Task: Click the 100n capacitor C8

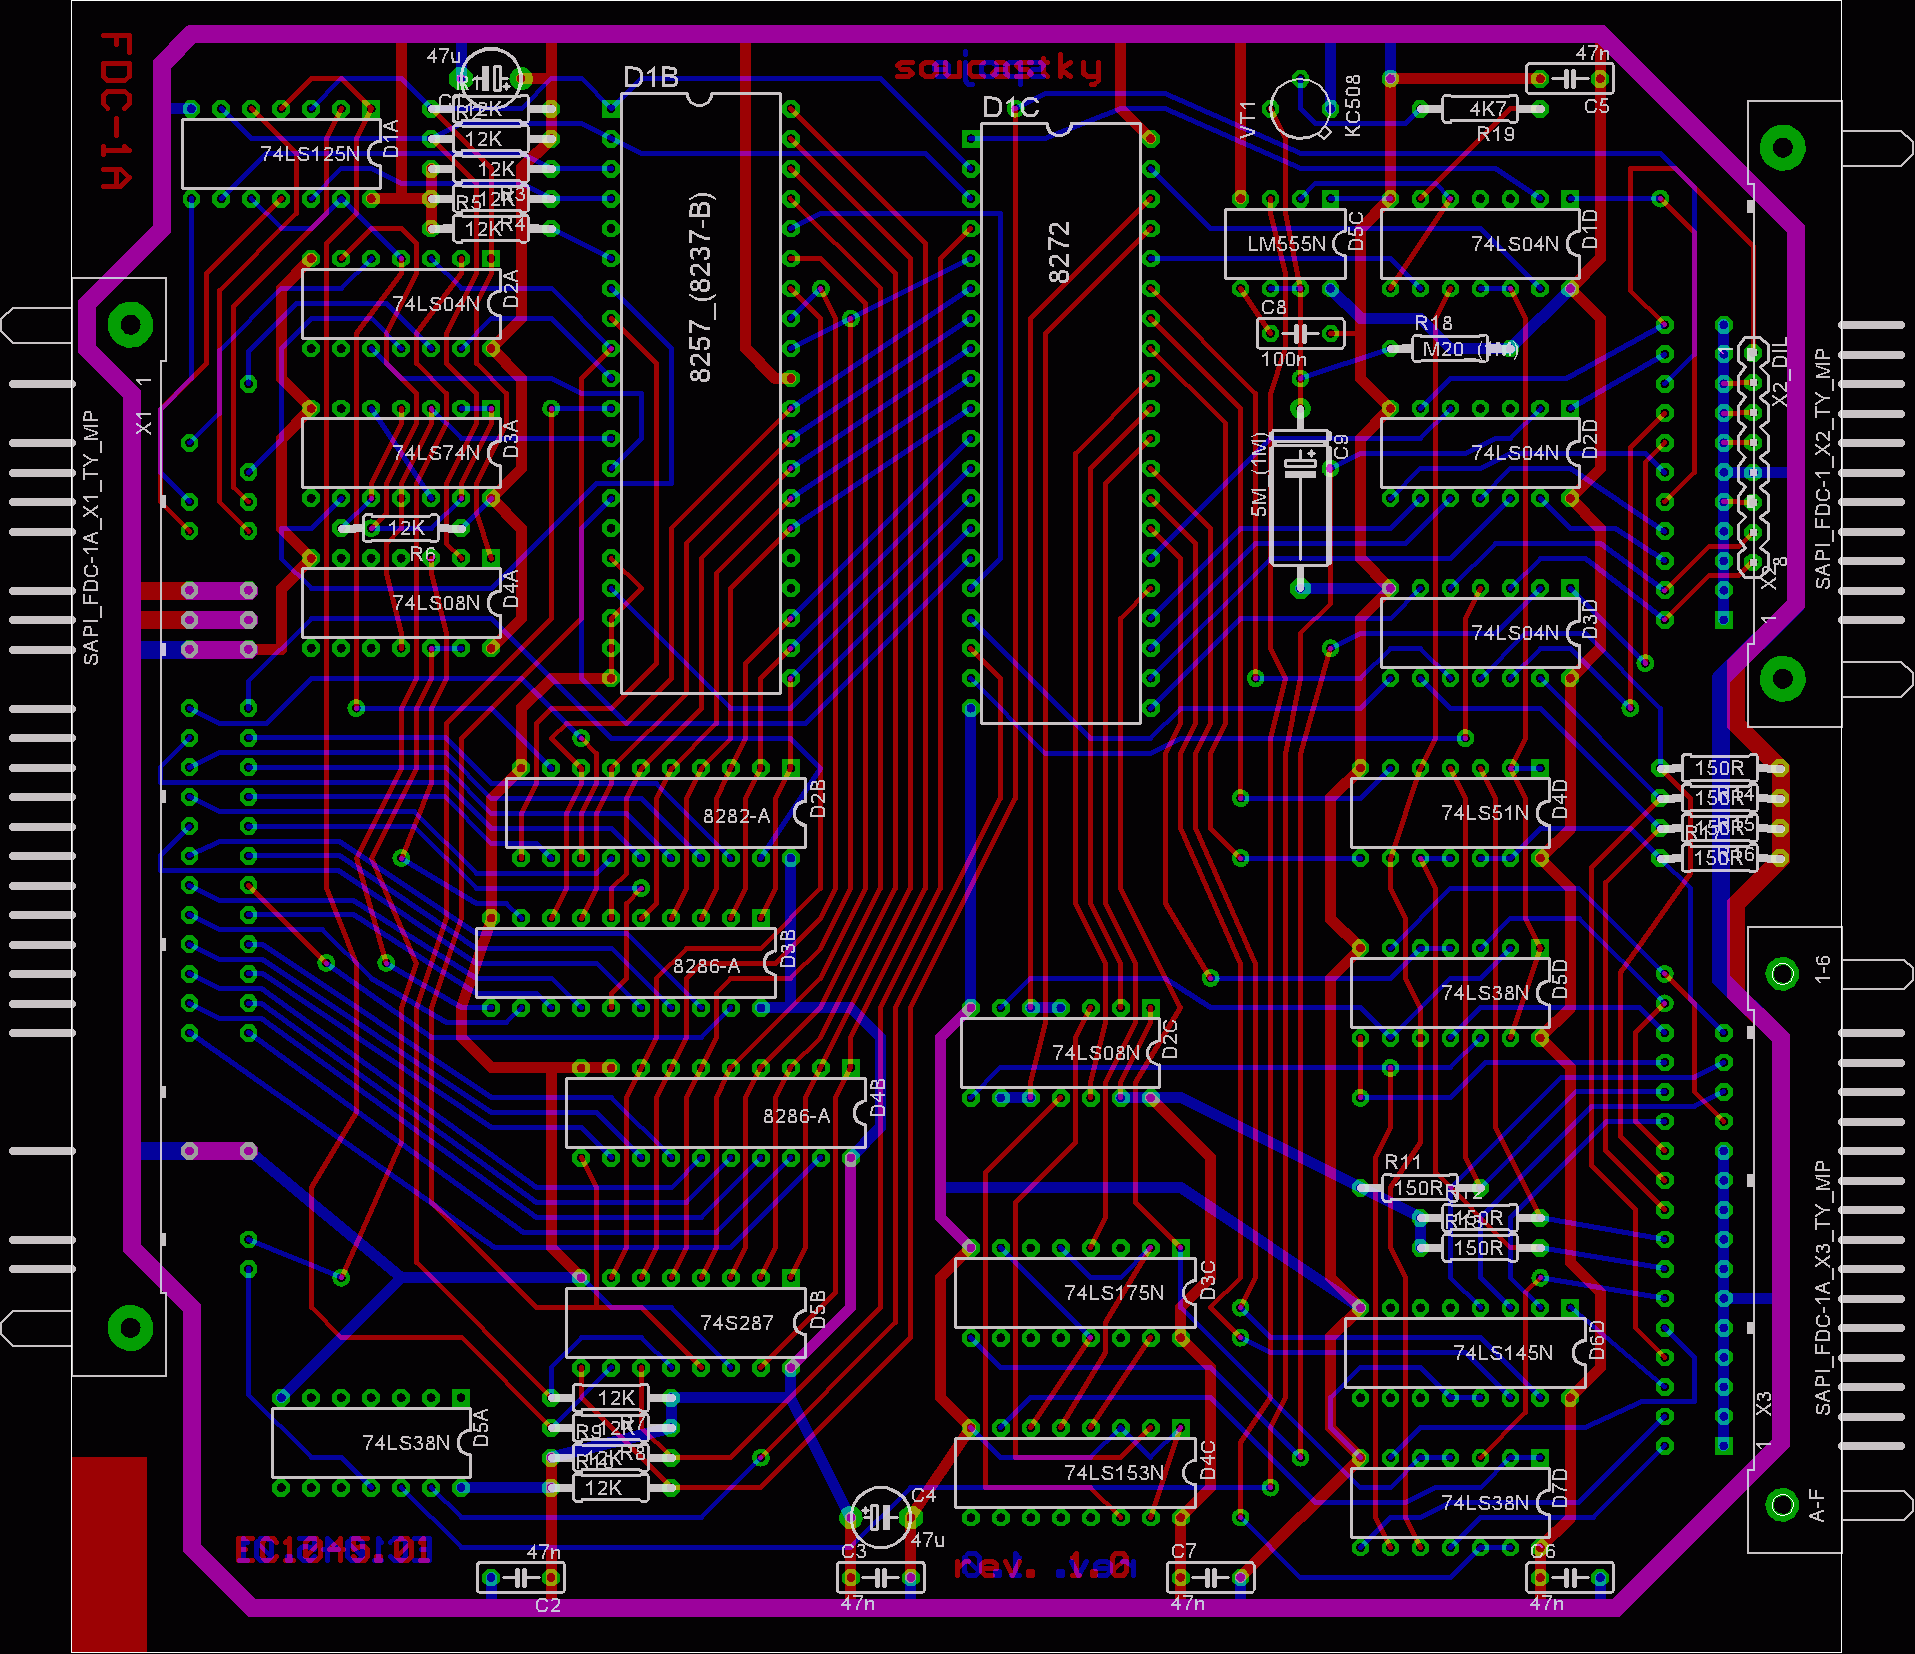Action: pyautogui.click(x=1299, y=333)
